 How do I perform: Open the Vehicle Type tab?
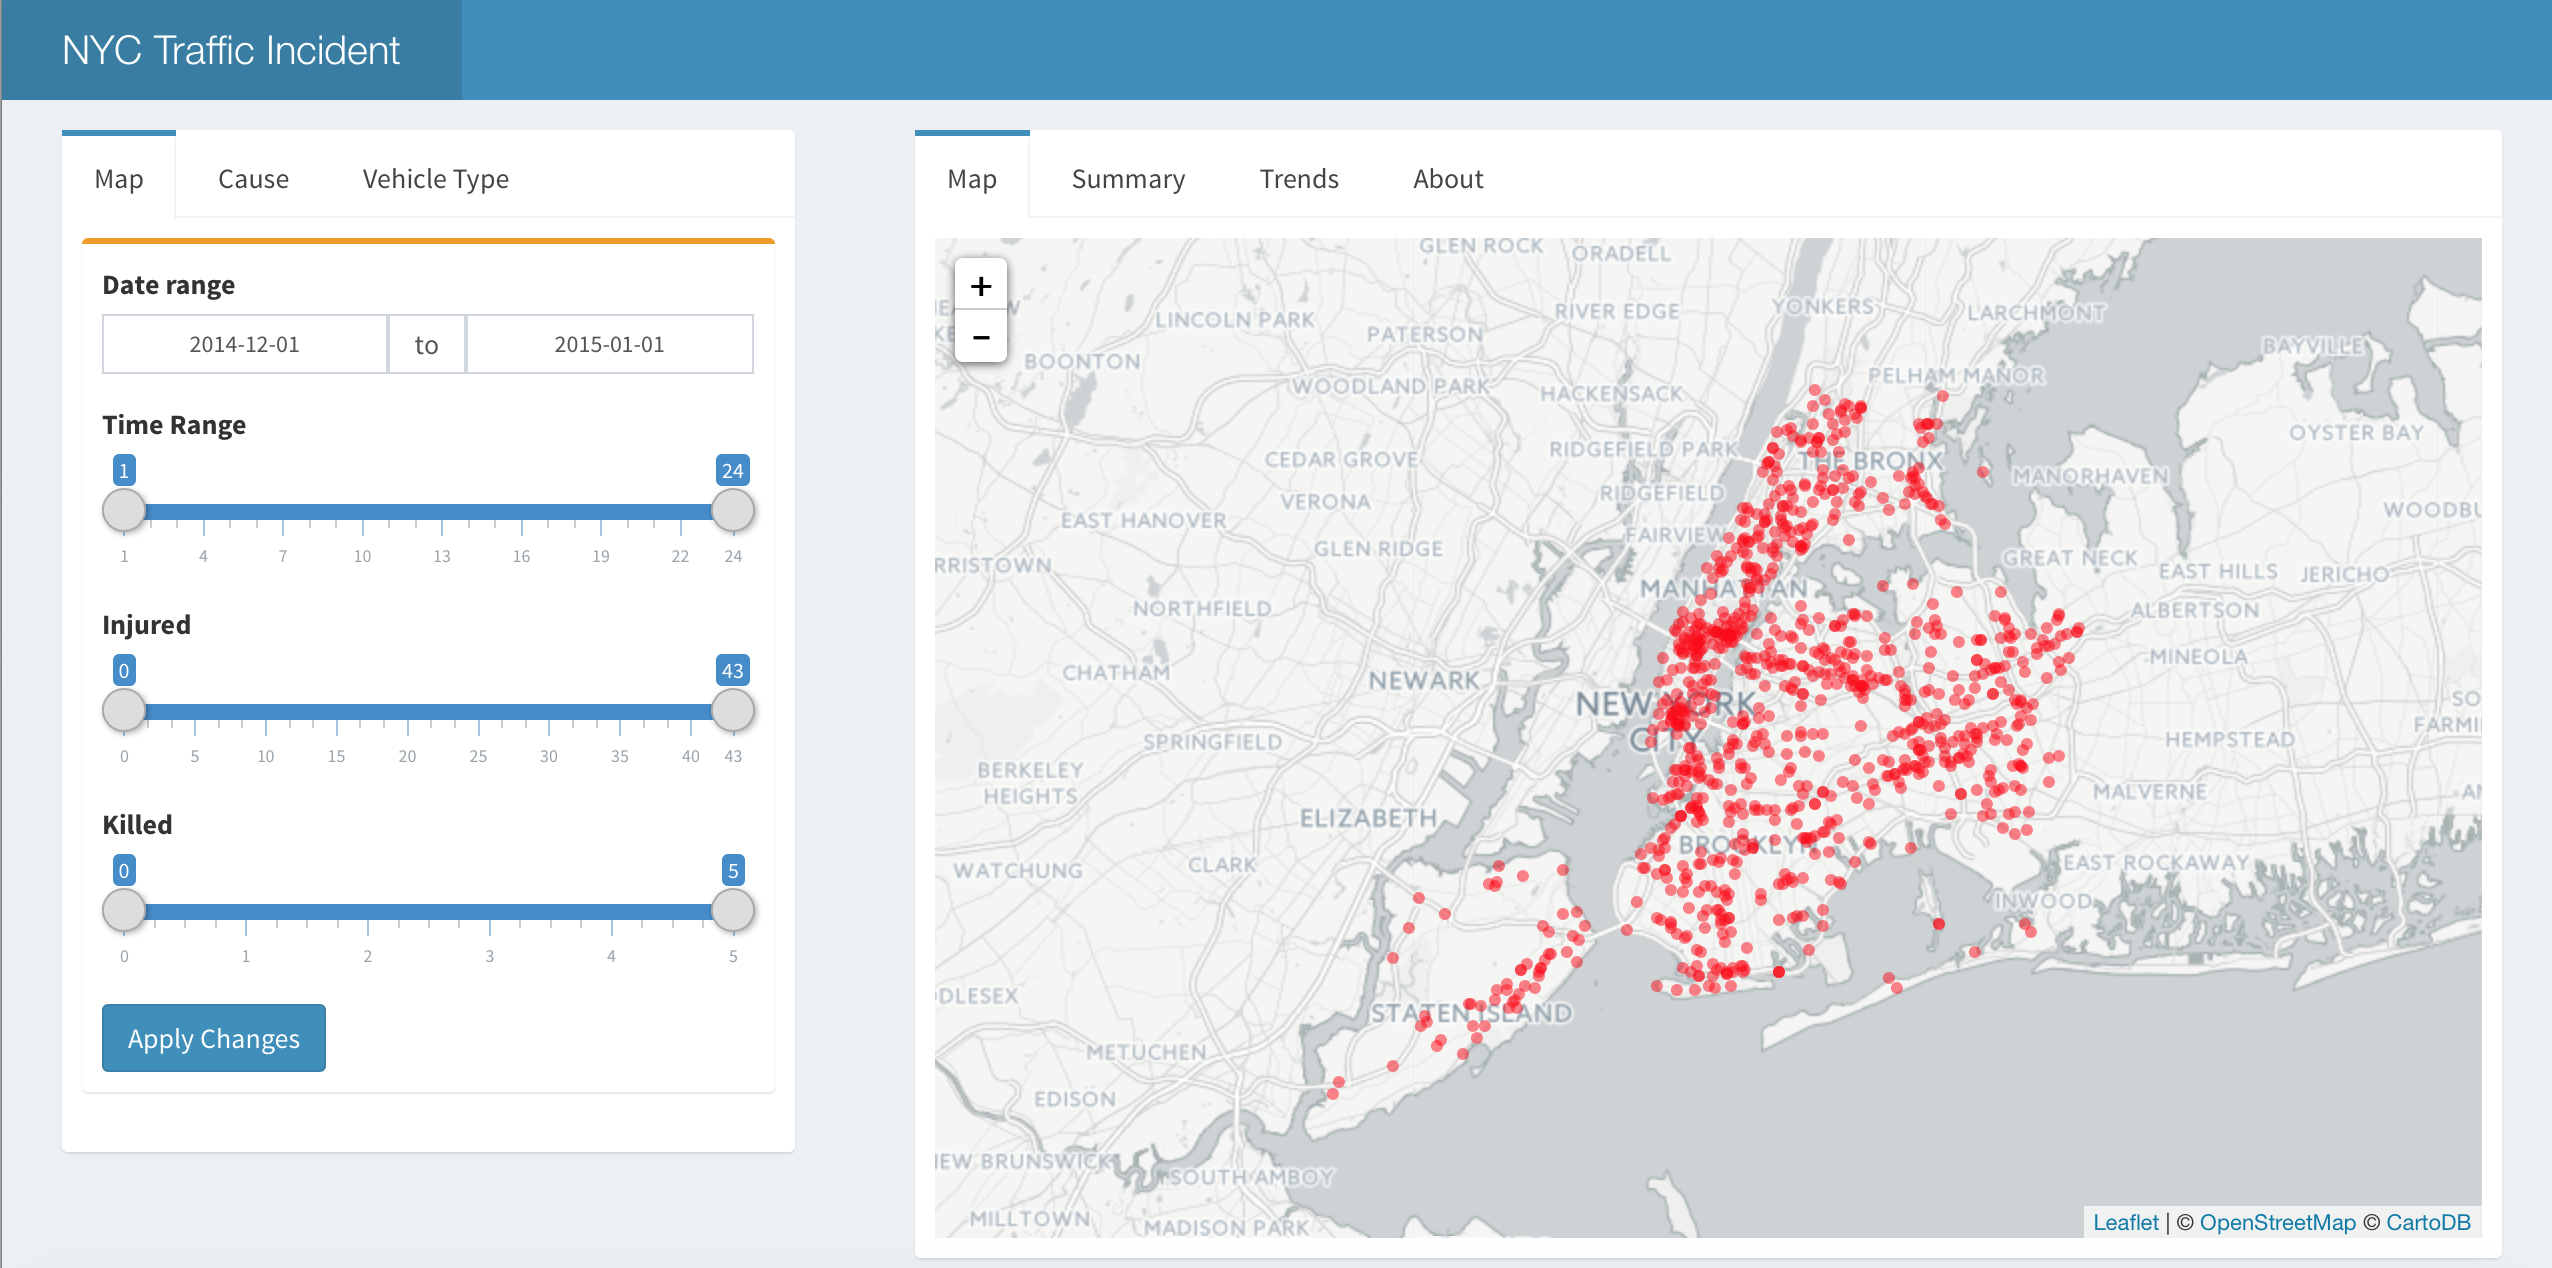pyautogui.click(x=435, y=179)
